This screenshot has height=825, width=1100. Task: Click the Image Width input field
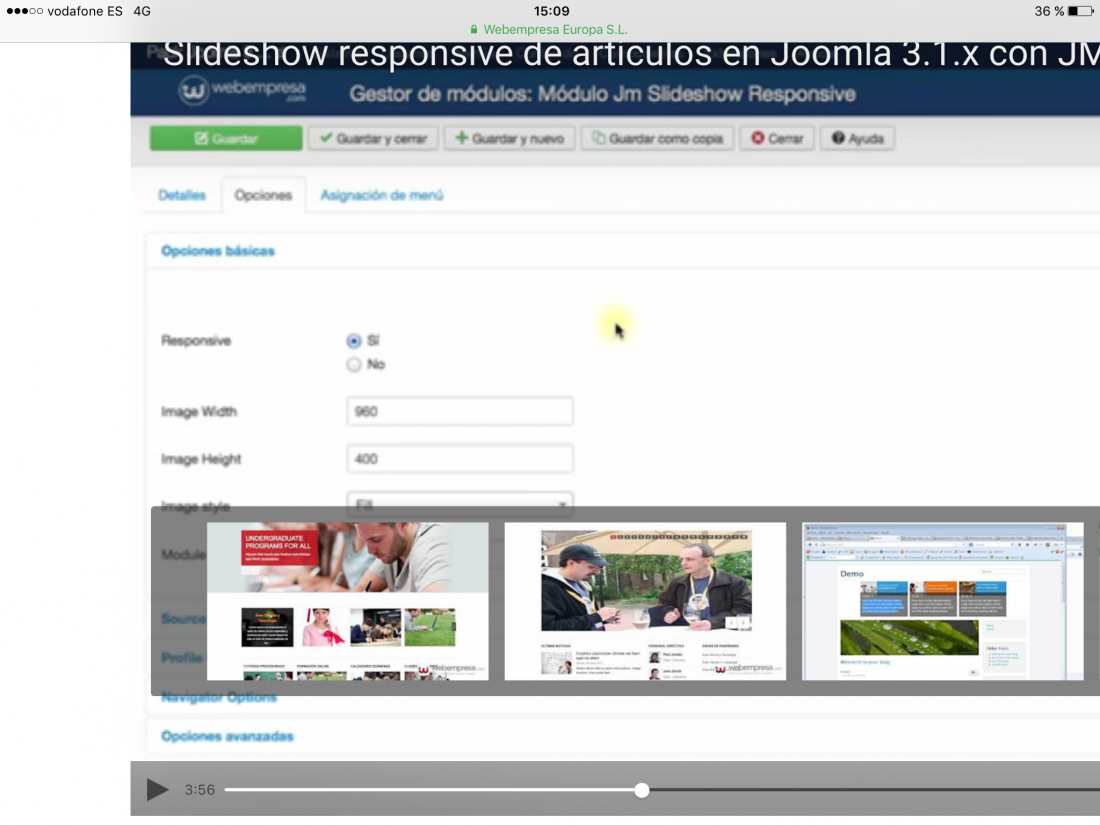[460, 411]
